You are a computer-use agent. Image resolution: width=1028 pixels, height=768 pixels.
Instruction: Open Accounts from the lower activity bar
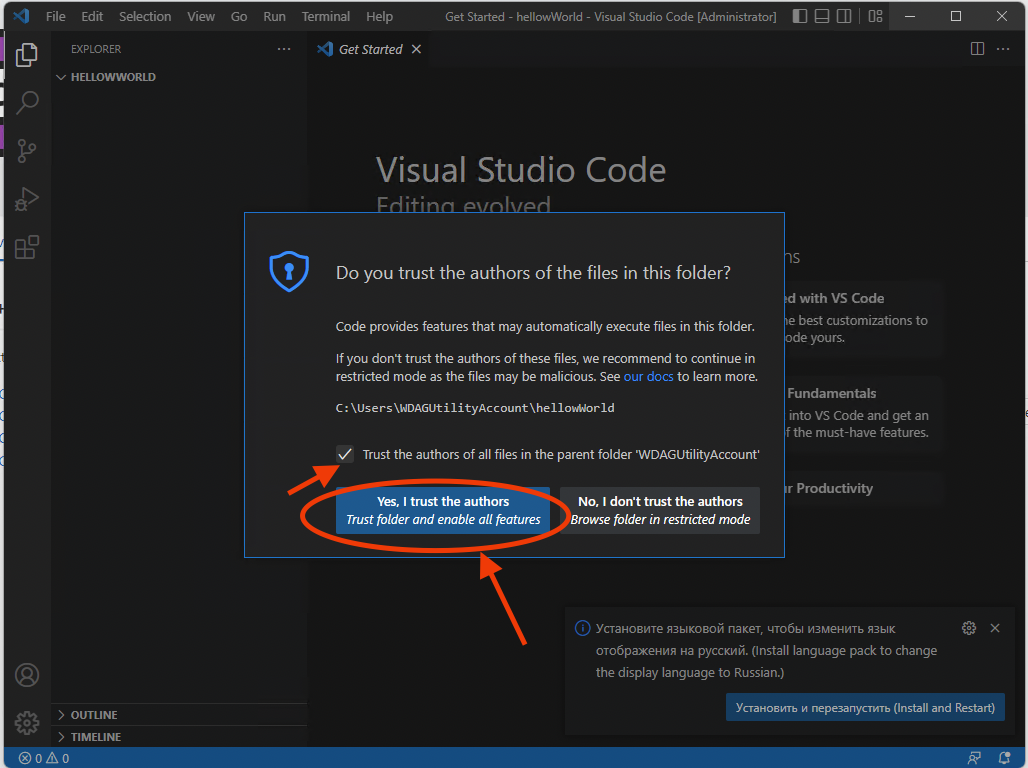(26, 675)
